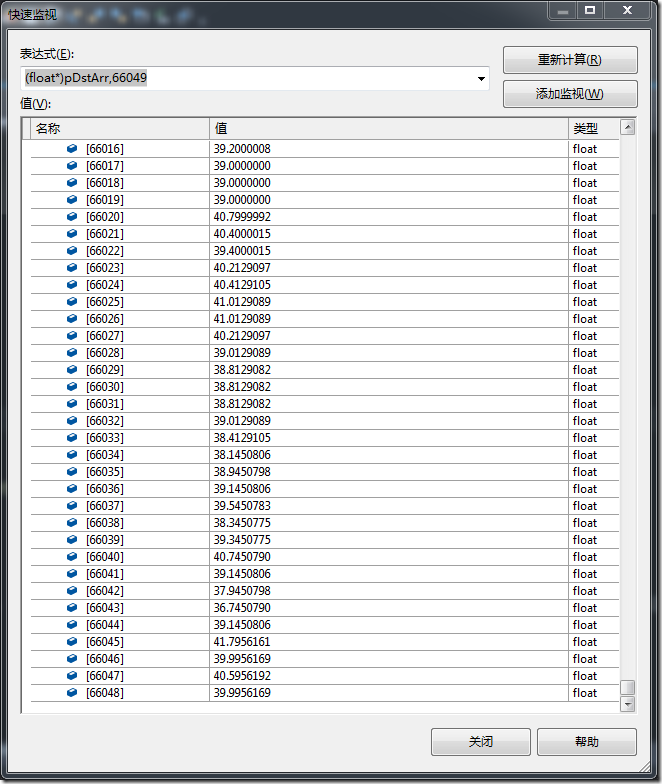Select row name [66029]
Viewport: 662px width, 784px height.
pyautogui.click(x=104, y=370)
